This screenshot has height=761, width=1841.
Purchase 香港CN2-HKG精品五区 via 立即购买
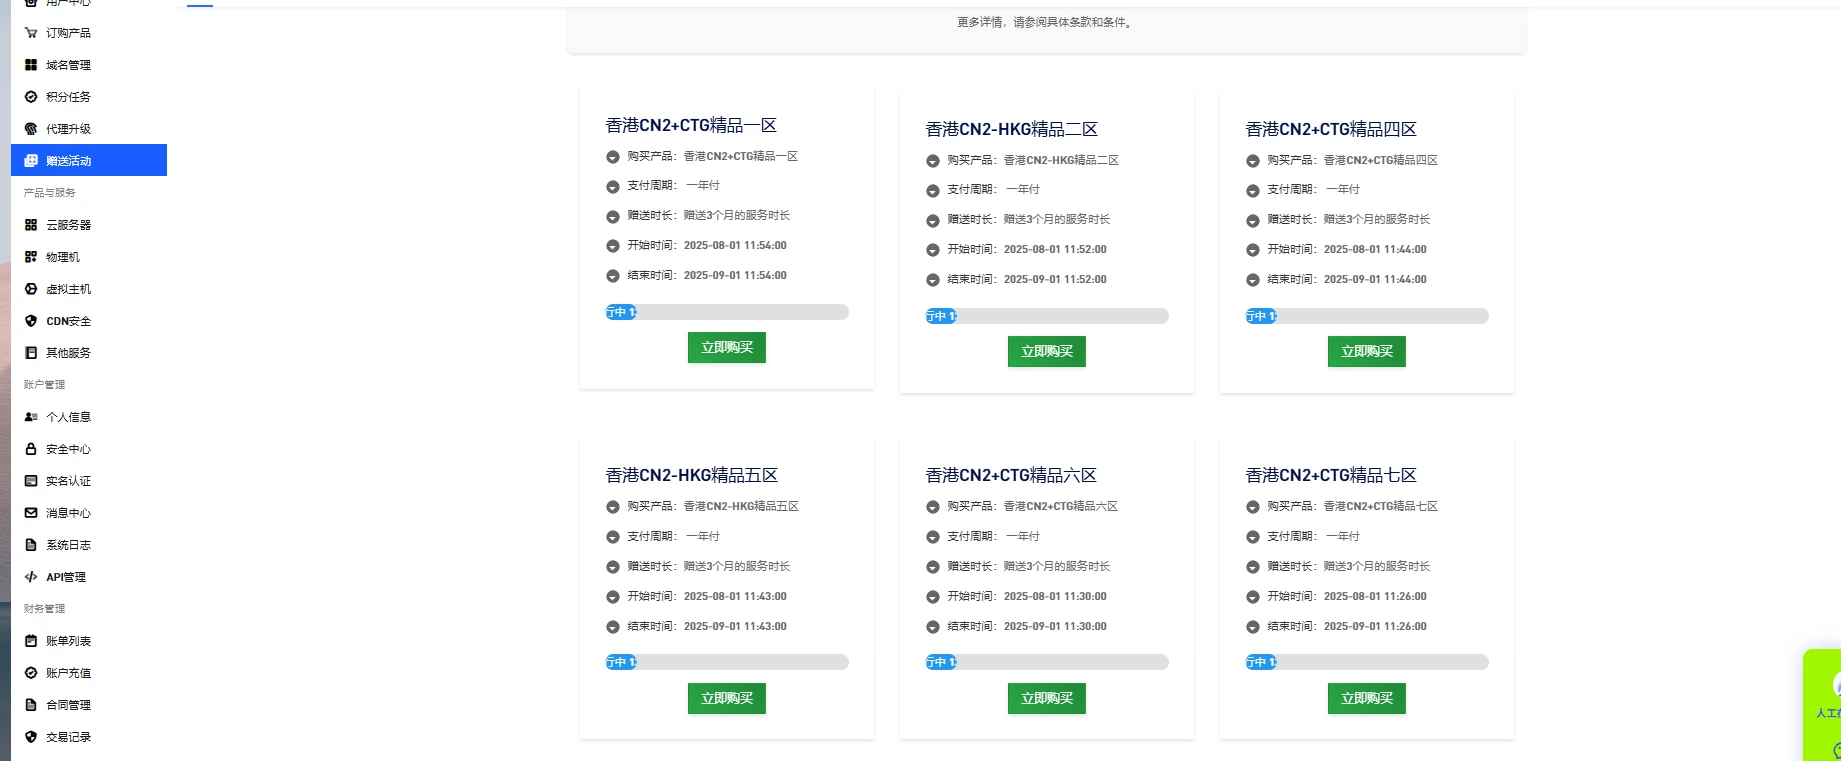point(726,698)
